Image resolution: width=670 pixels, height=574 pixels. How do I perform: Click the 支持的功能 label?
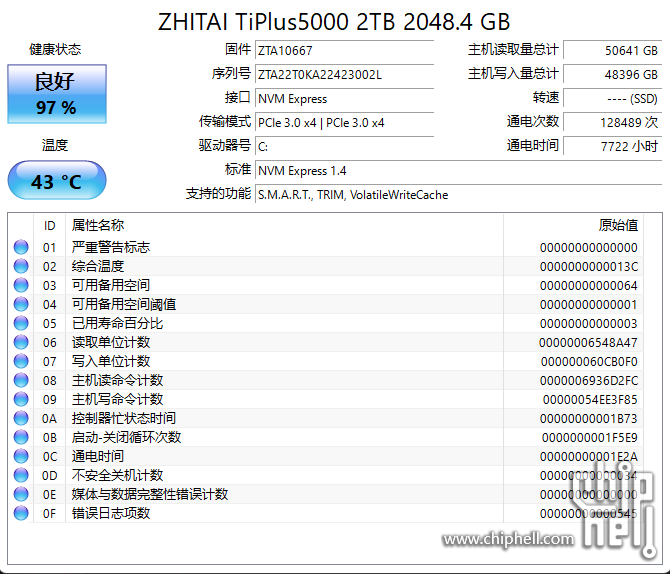point(218,193)
